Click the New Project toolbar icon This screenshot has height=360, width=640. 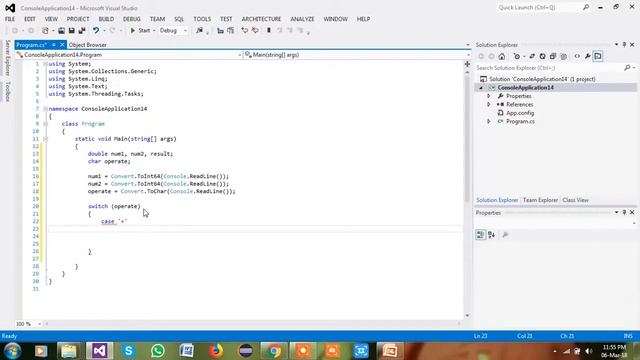(x=45, y=31)
